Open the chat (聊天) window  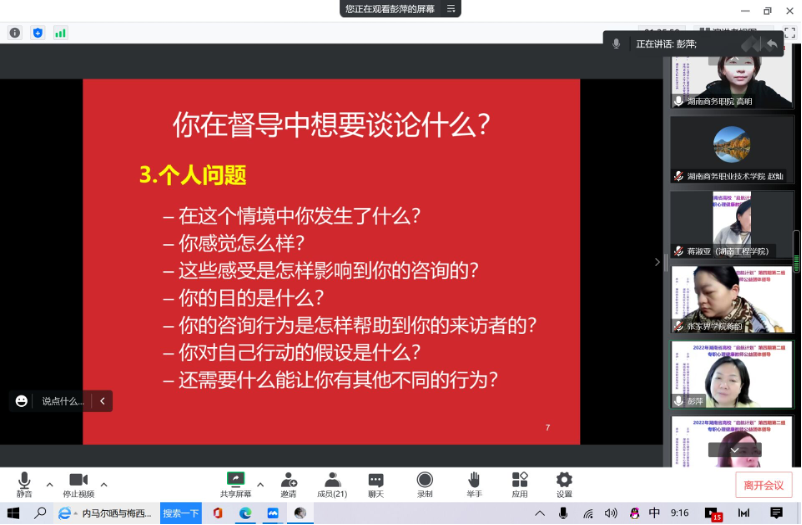[x=375, y=484]
